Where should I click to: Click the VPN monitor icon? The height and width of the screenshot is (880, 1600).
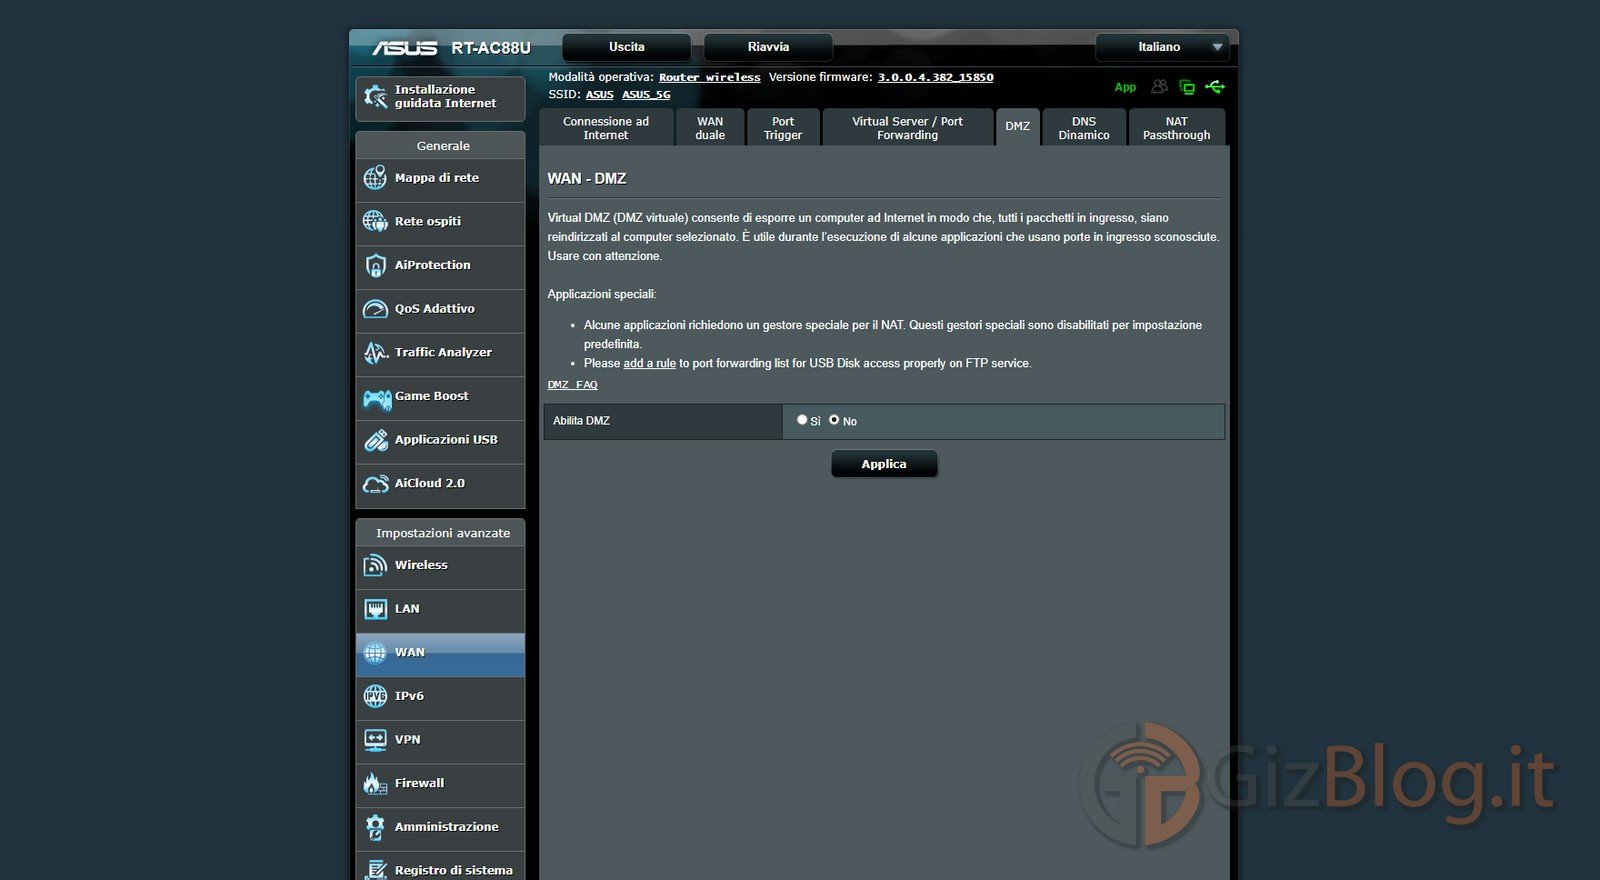coord(375,740)
